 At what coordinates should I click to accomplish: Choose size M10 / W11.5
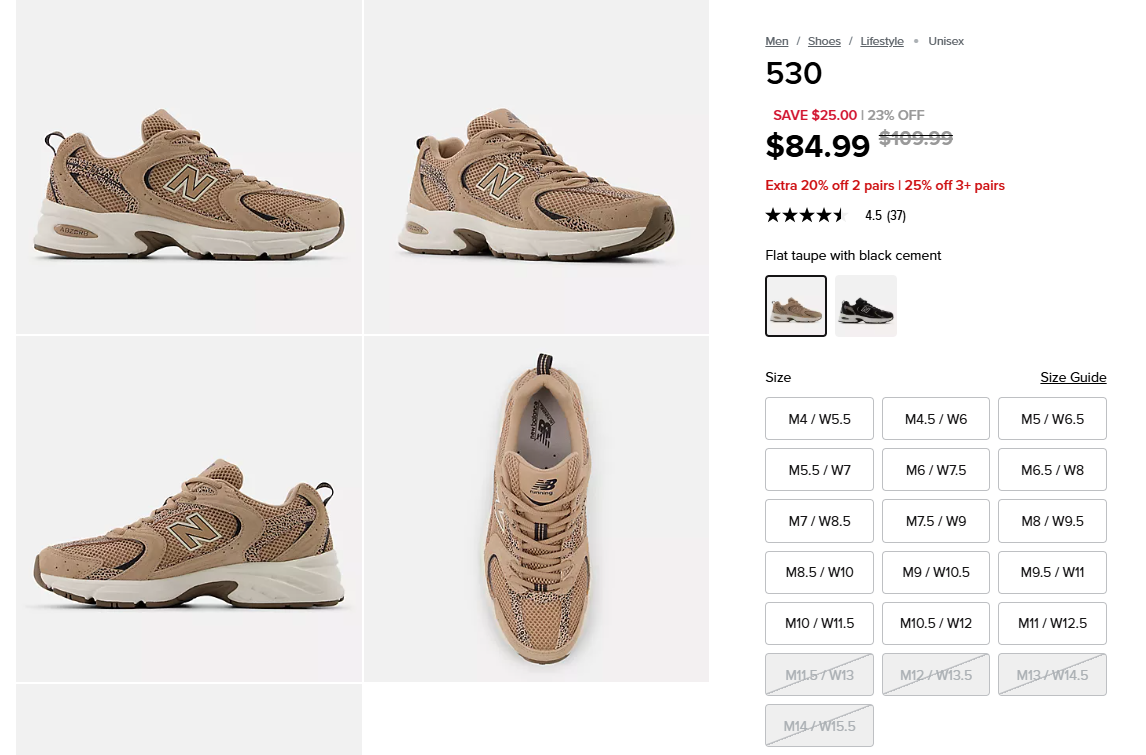coord(819,623)
